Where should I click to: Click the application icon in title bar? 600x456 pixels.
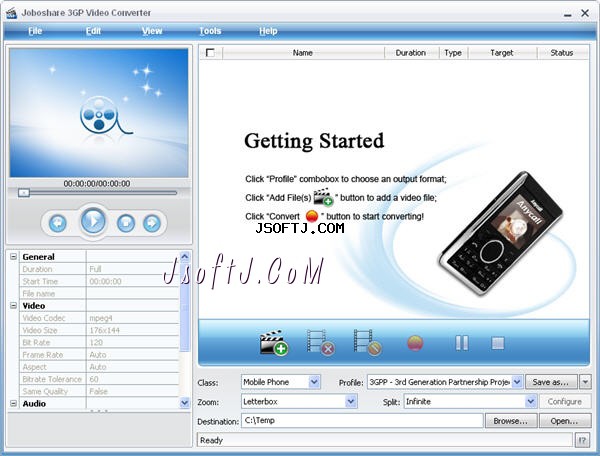(11, 13)
